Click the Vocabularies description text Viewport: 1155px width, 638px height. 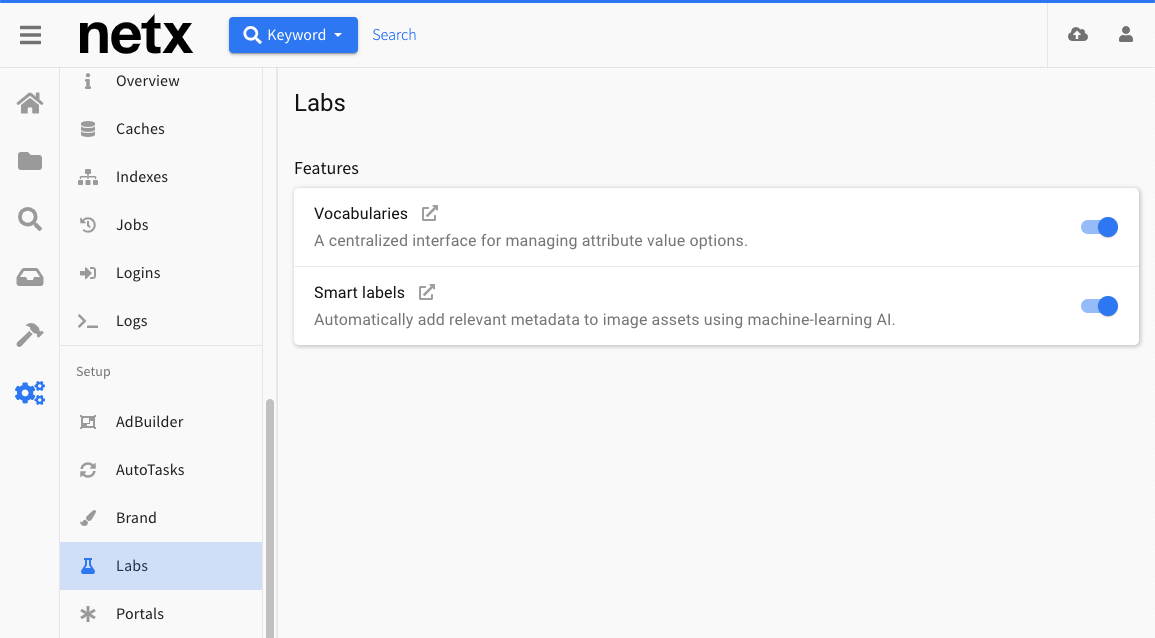pyautogui.click(x=530, y=241)
